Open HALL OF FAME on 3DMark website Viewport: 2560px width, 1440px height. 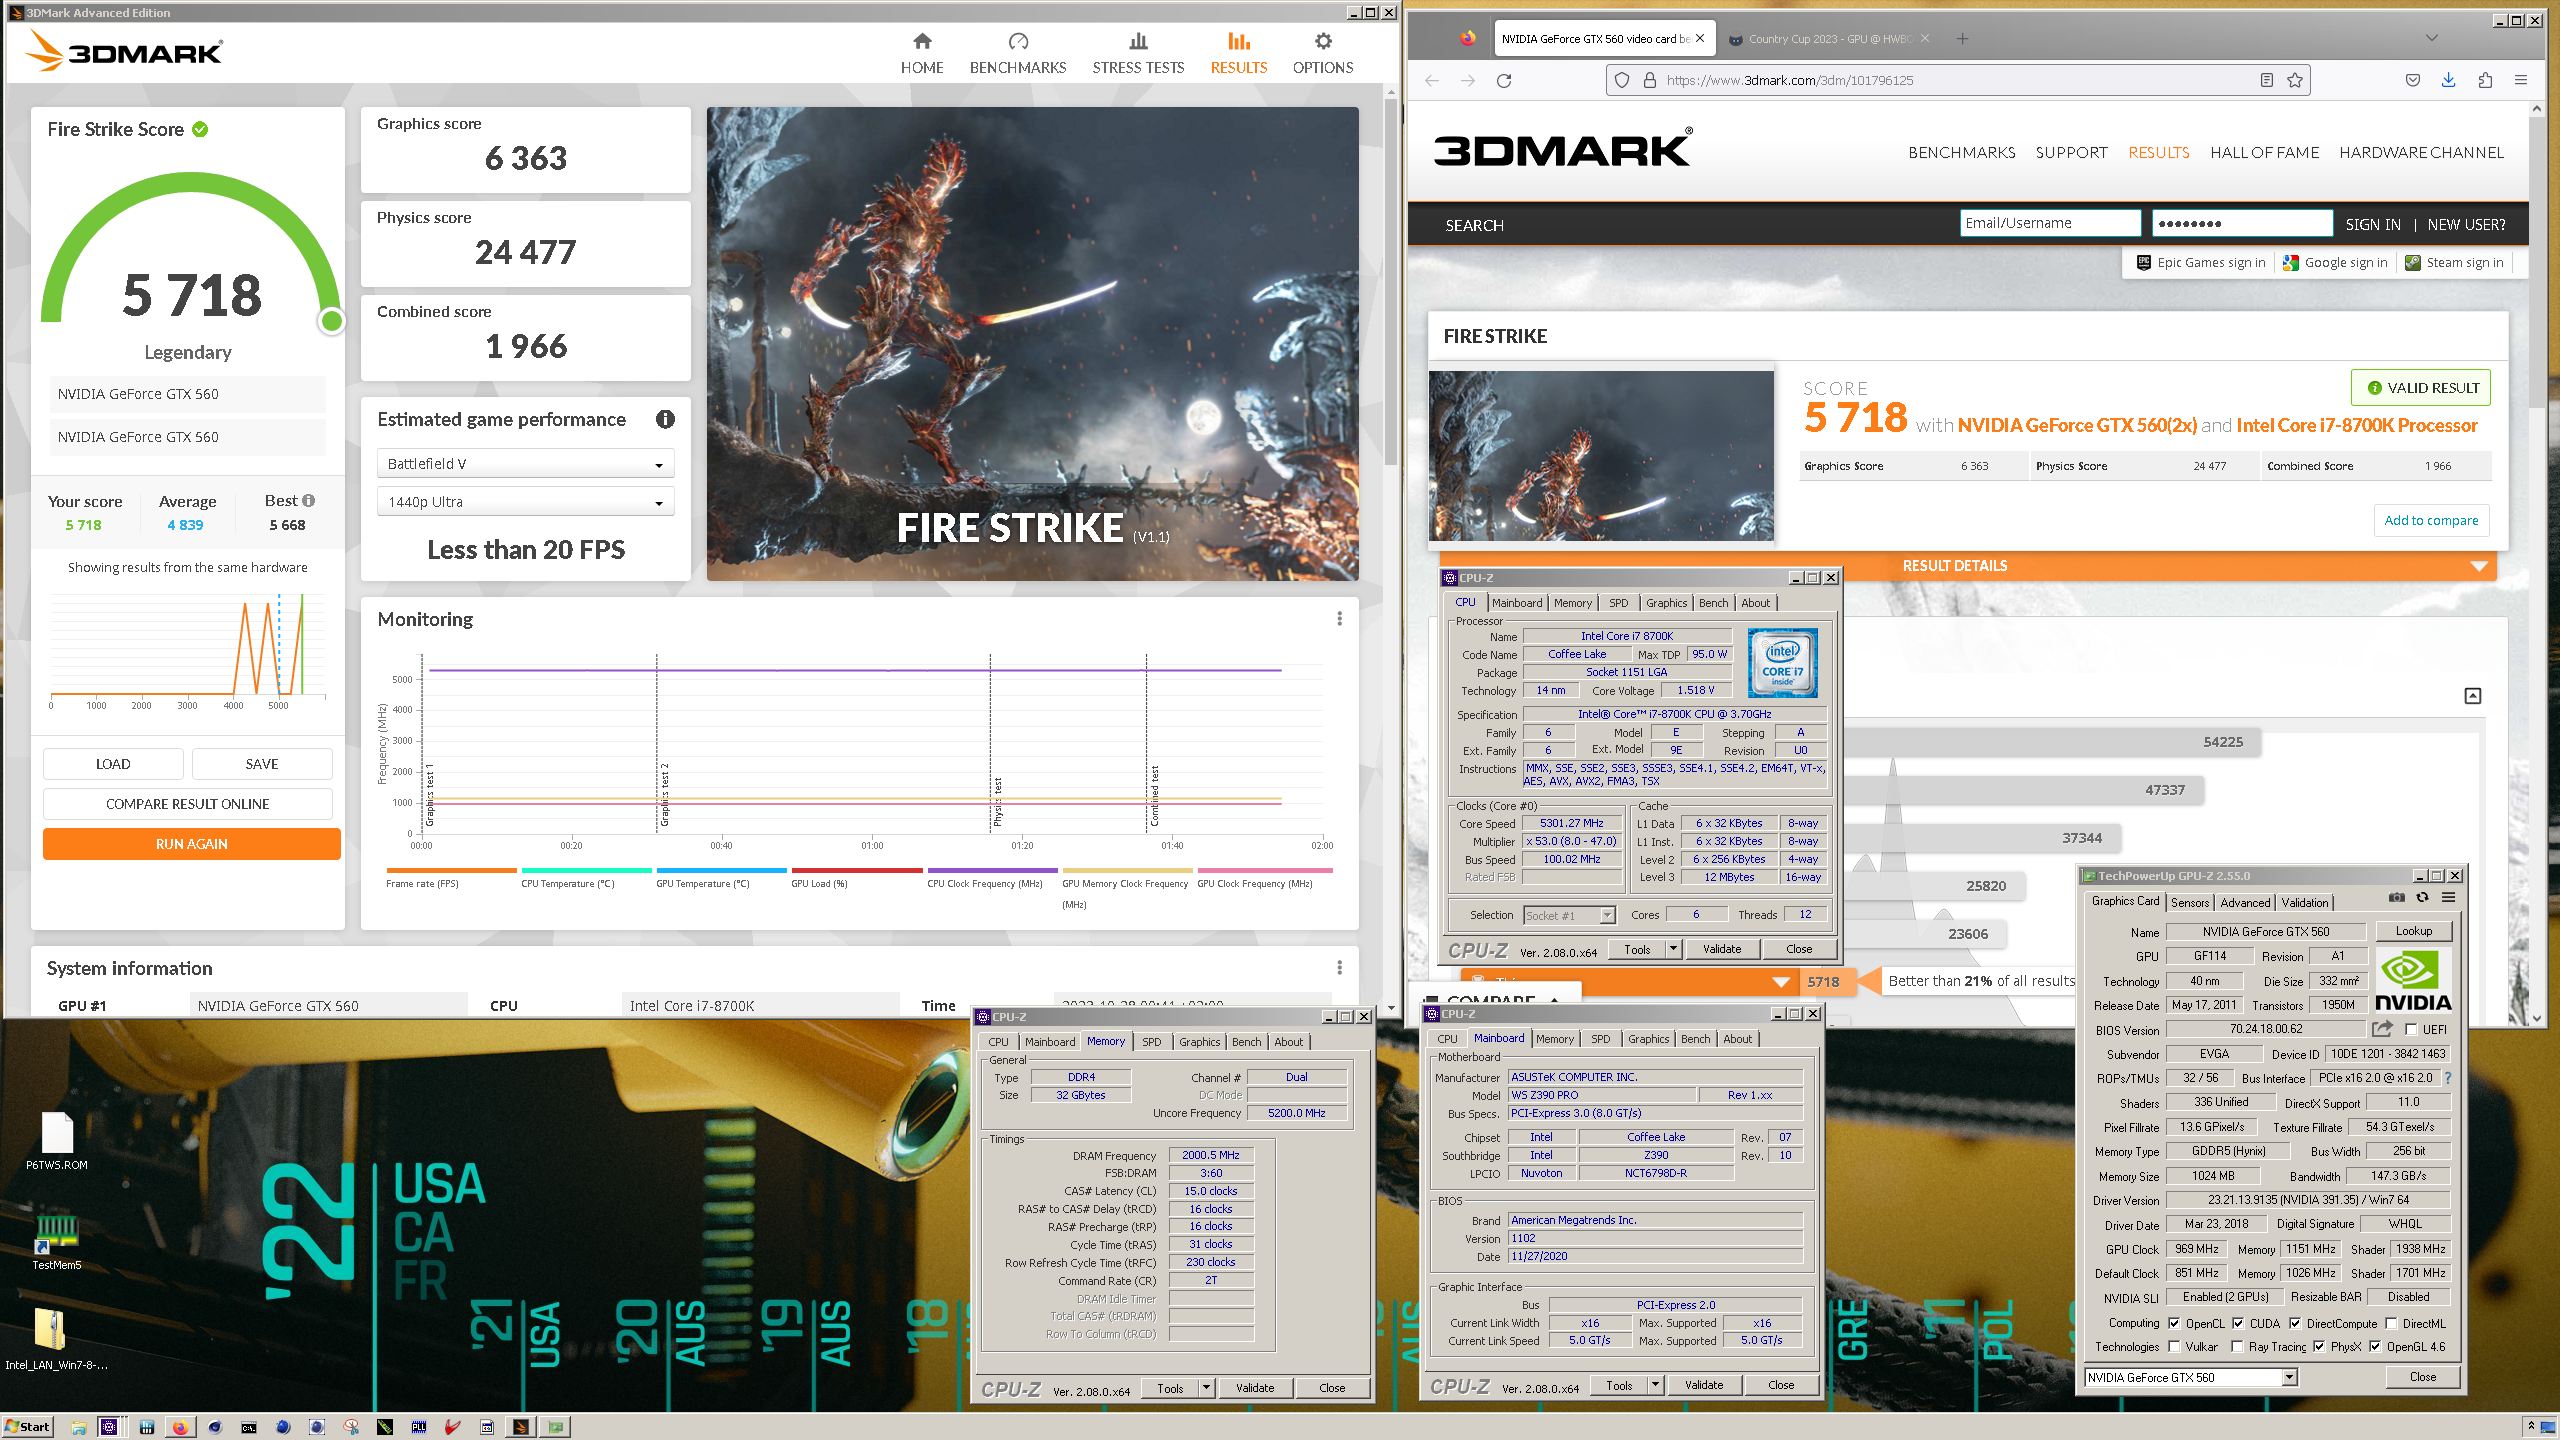coord(2264,153)
